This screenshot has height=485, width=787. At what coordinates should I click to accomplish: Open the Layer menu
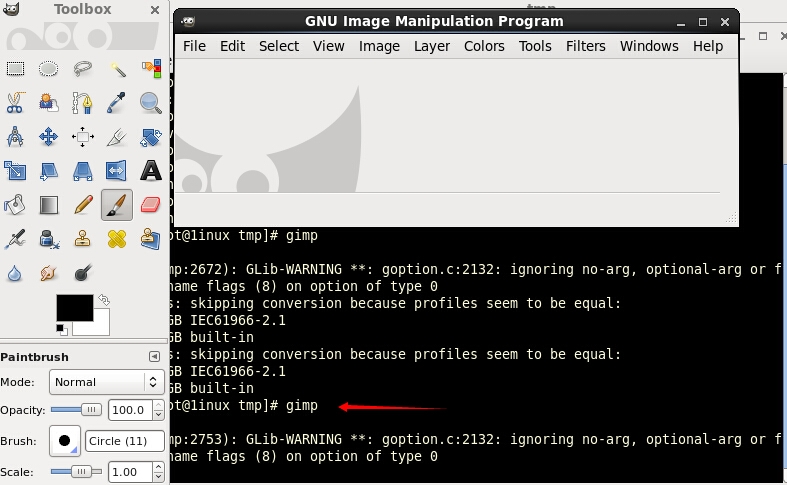(432, 46)
